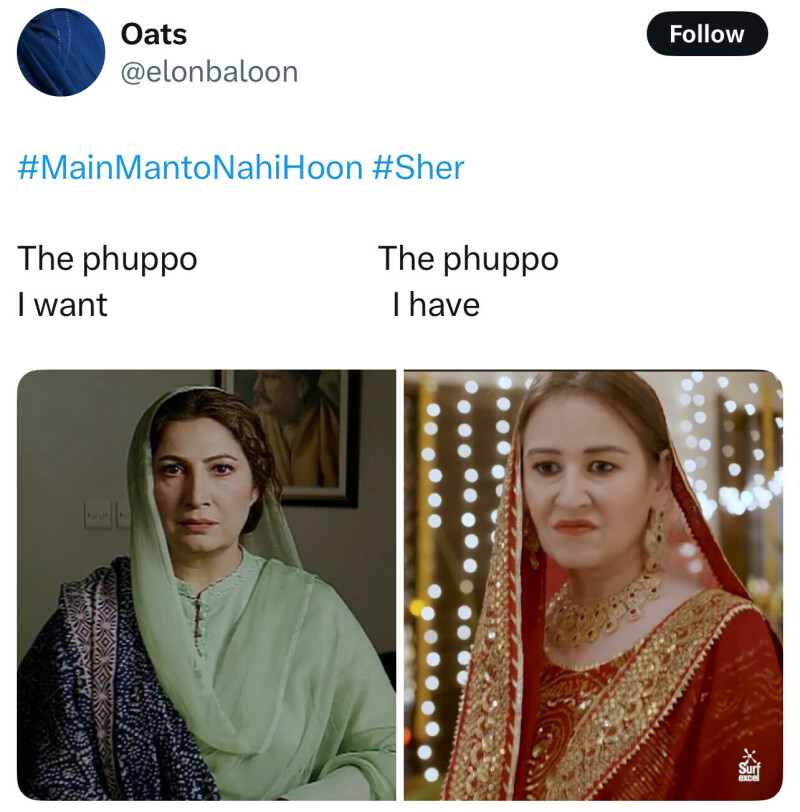Click the gold necklace in the right photo
The height and width of the screenshot is (812, 800).
pos(601,609)
